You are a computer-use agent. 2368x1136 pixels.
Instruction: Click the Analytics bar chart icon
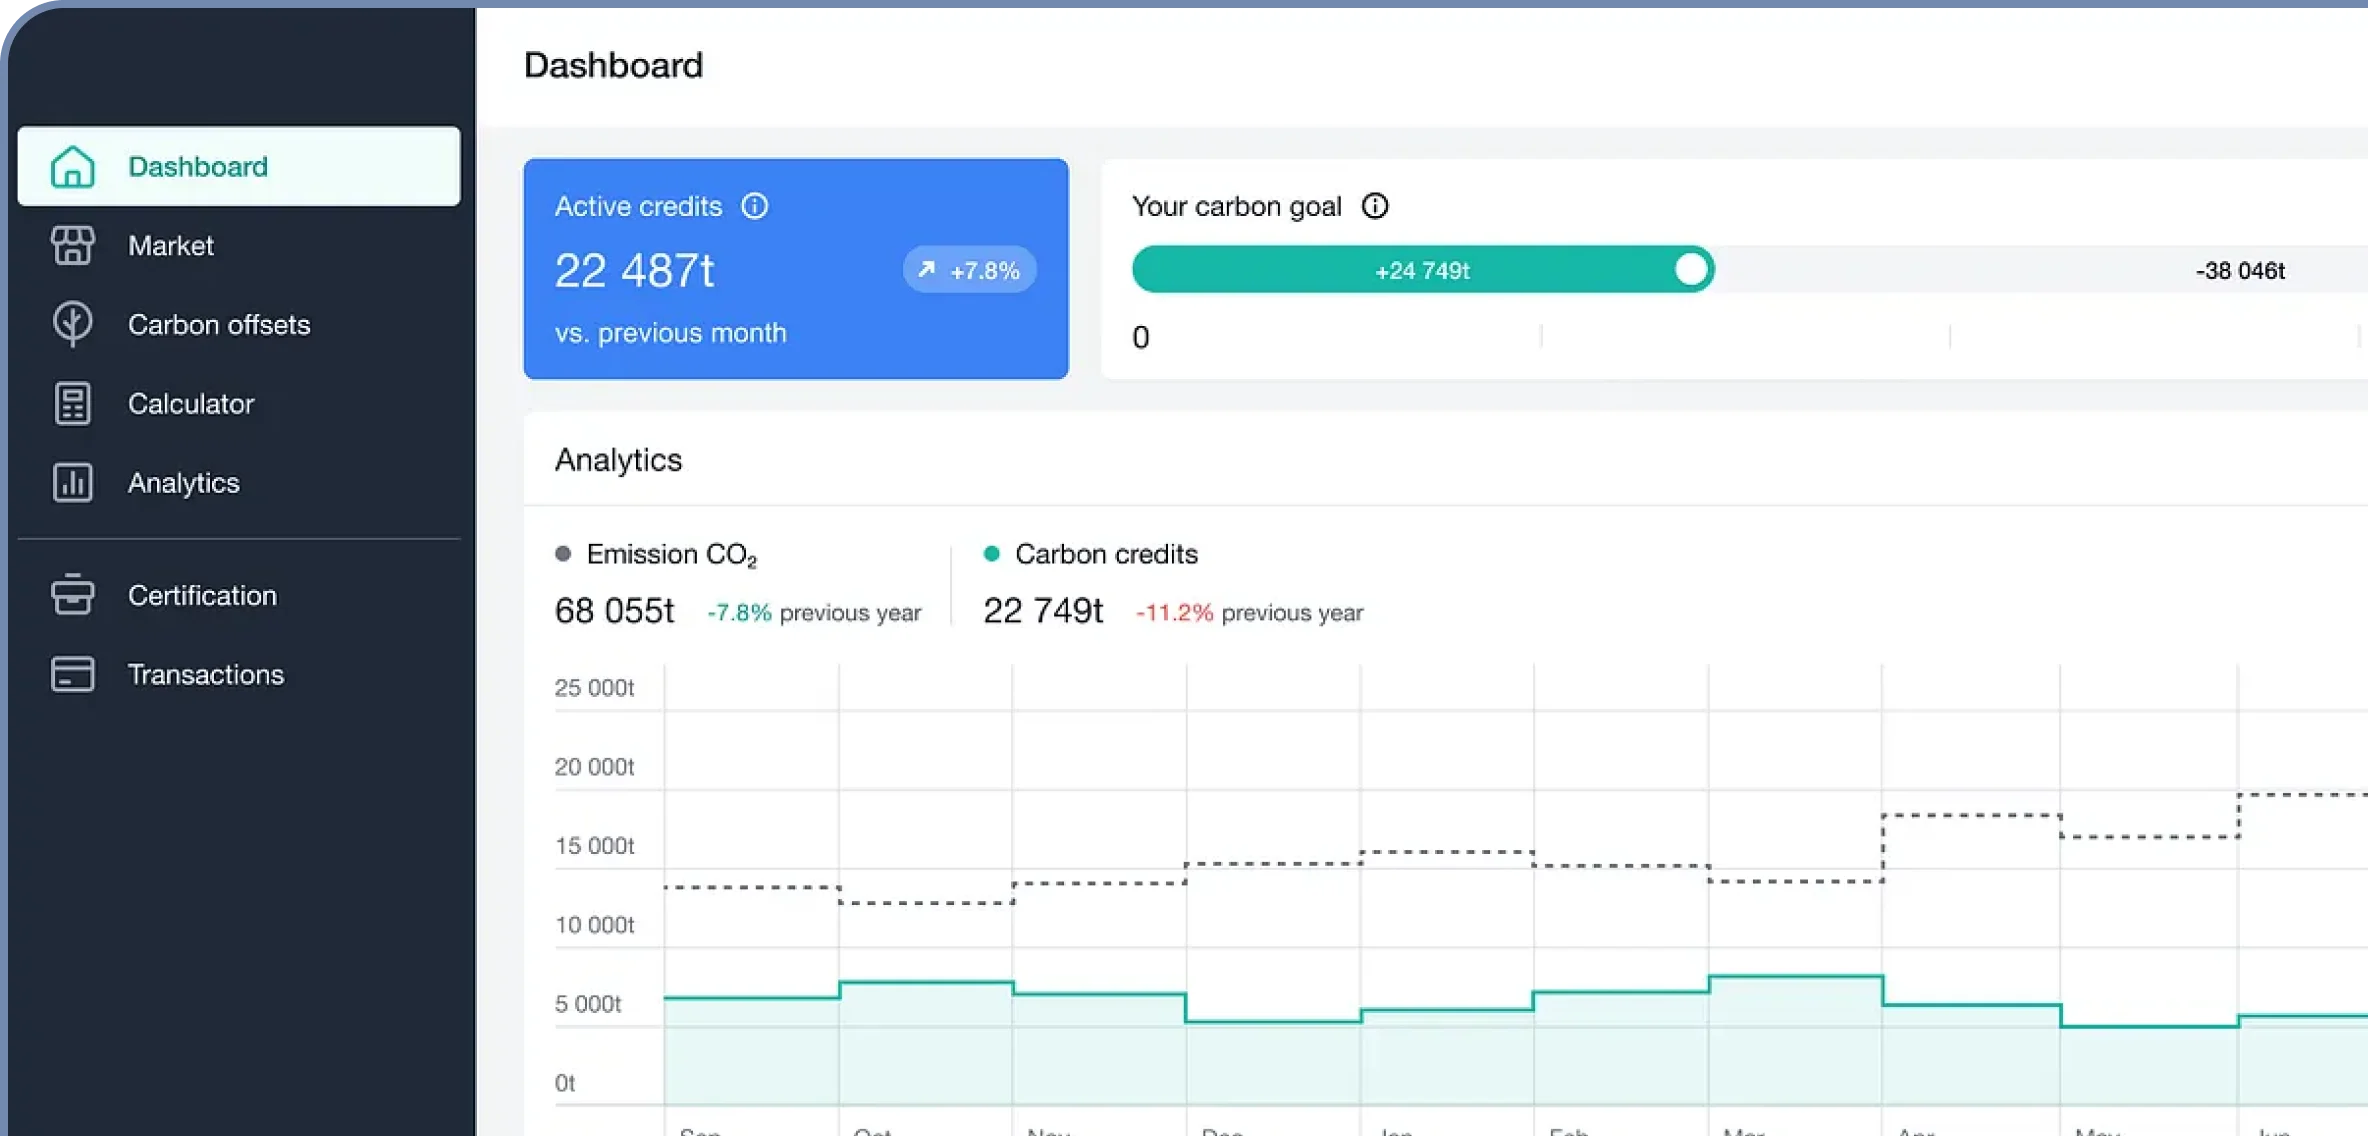(x=72, y=482)
